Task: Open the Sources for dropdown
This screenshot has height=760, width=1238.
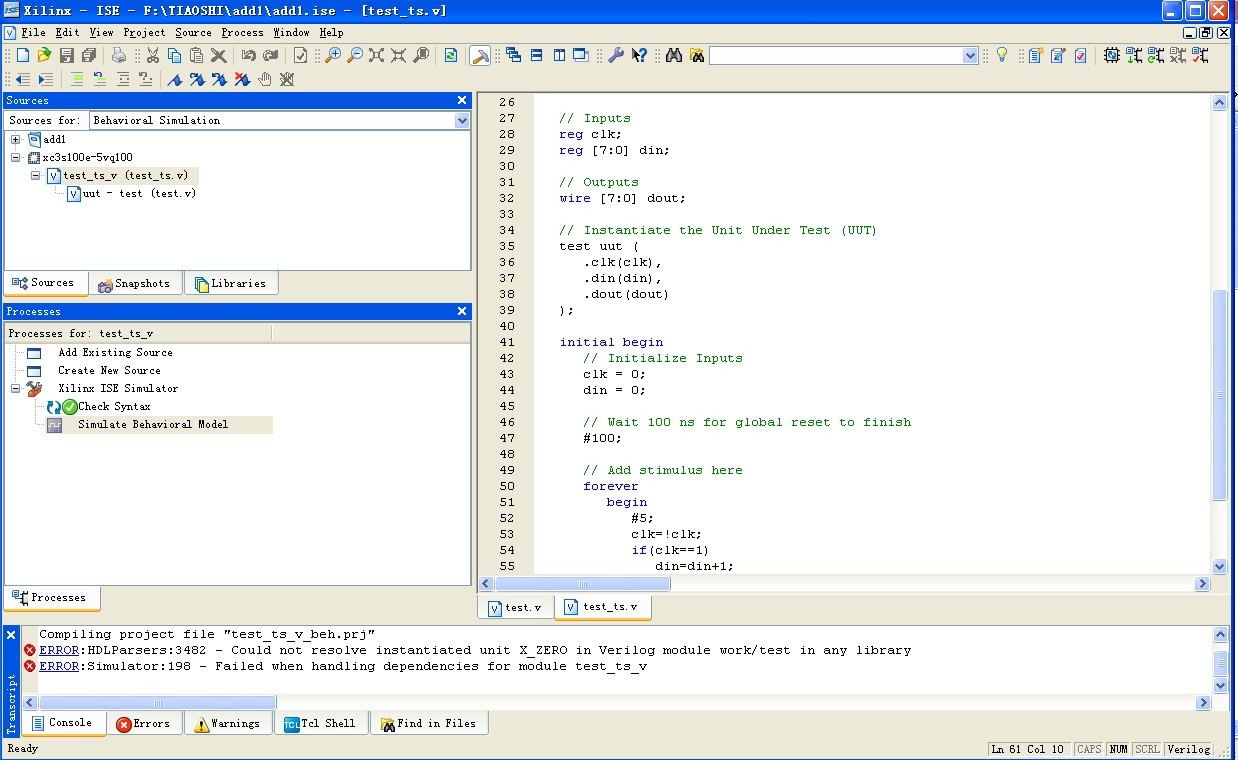Action: click(x=462, y=120)
